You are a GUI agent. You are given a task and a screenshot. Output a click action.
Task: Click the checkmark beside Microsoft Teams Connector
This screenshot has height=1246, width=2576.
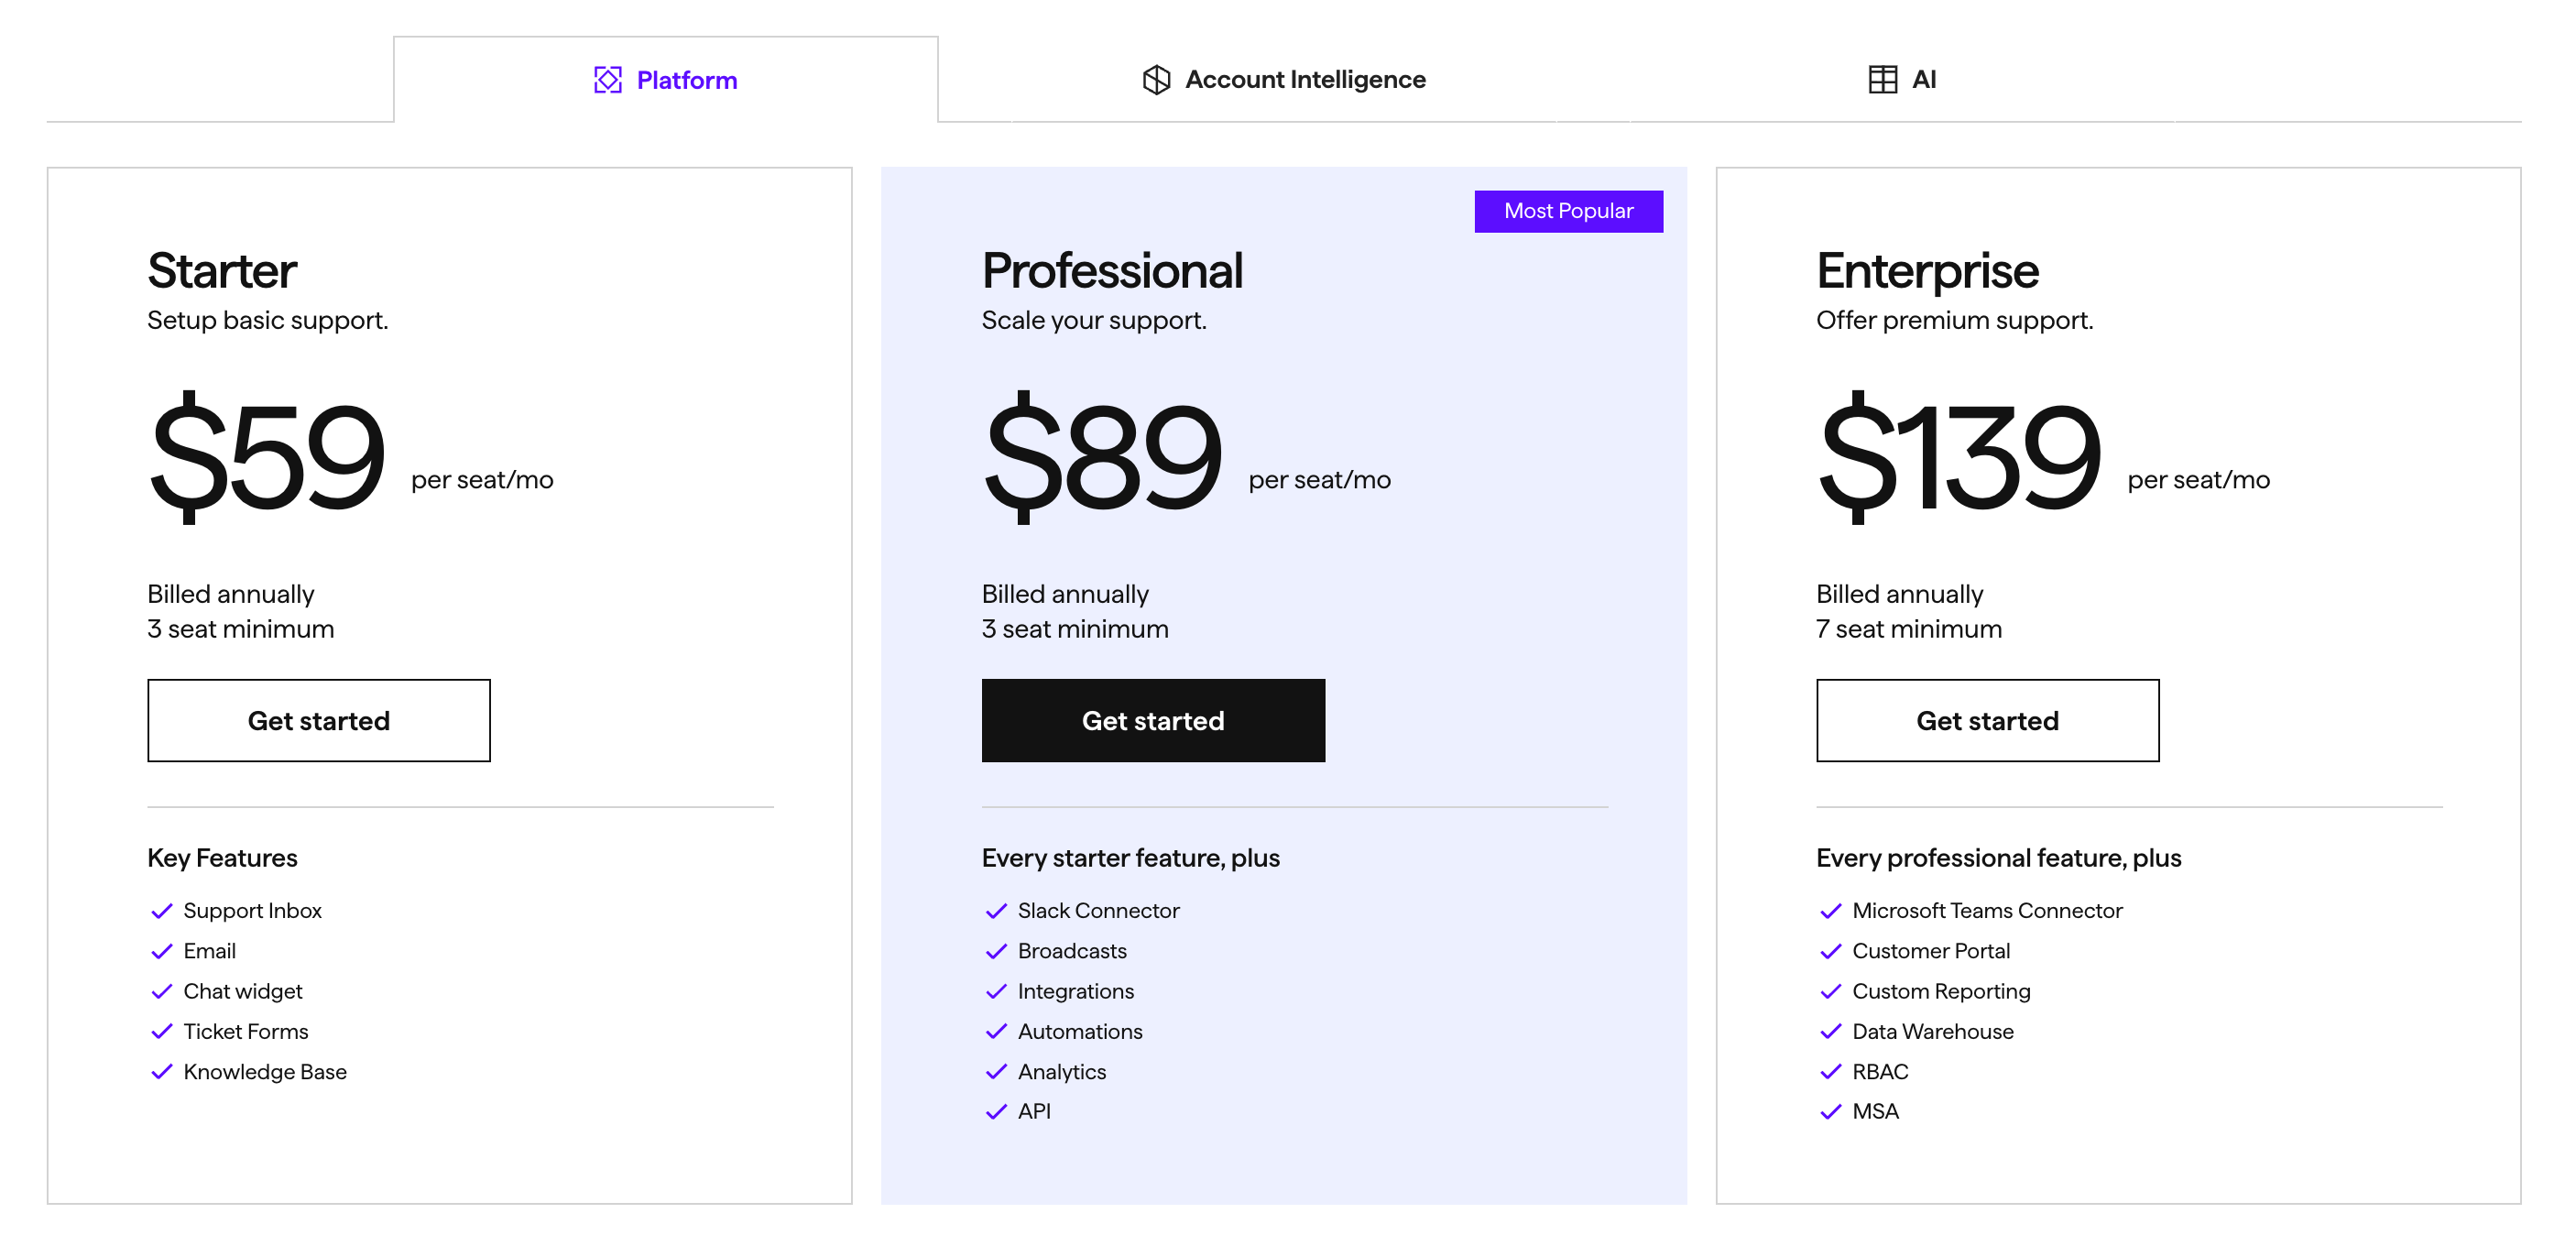pyautogui.click(x=1831, y=911)
